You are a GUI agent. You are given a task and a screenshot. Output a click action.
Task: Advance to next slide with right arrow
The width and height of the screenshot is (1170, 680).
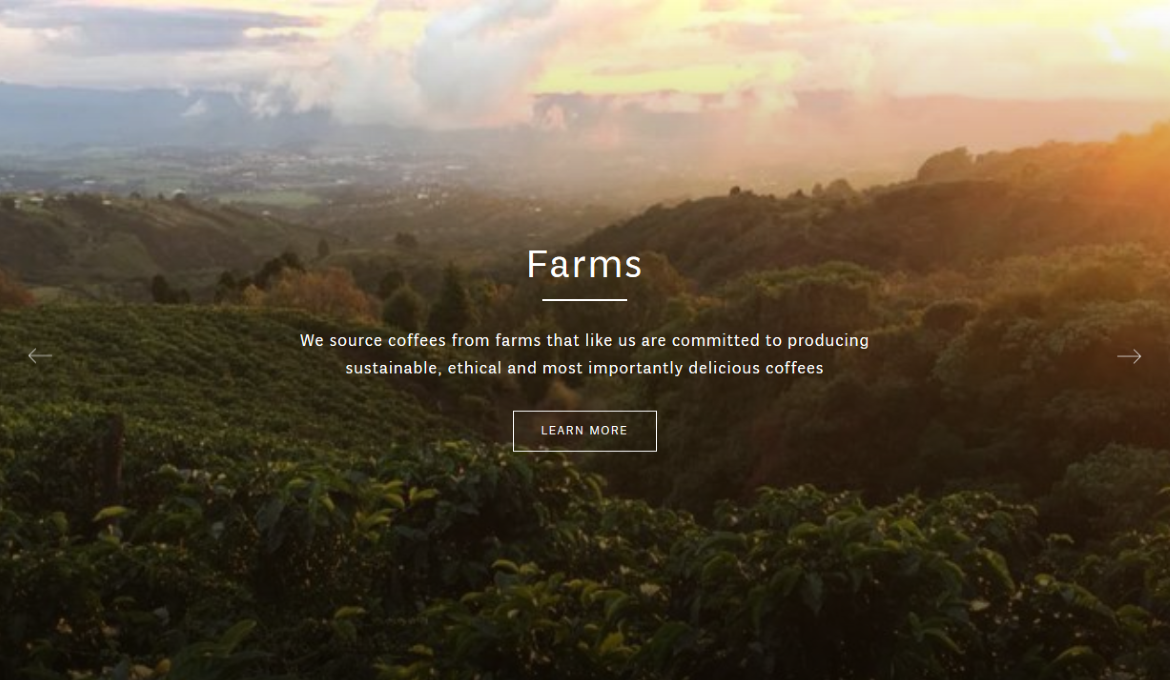click(1129, 356)
